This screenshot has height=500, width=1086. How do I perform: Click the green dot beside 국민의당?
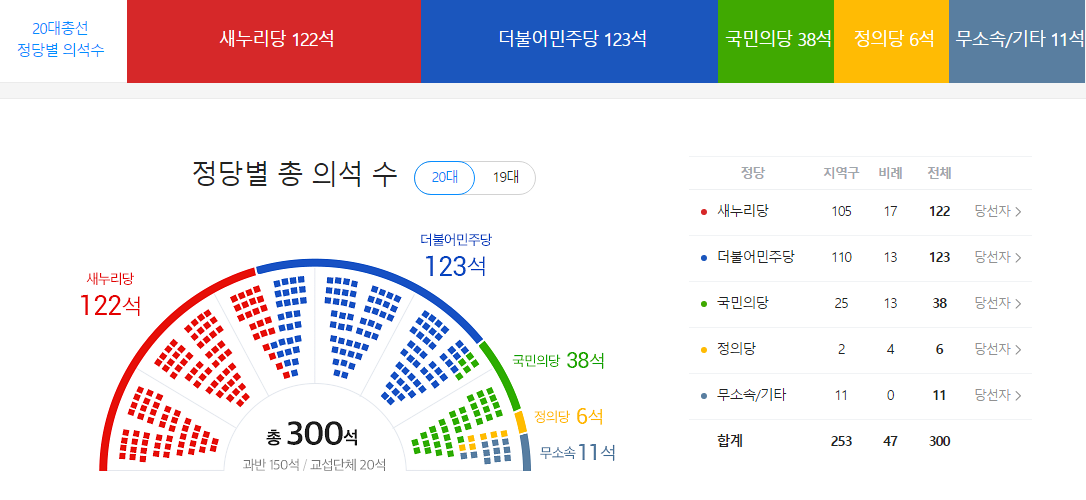pos(704,303)
